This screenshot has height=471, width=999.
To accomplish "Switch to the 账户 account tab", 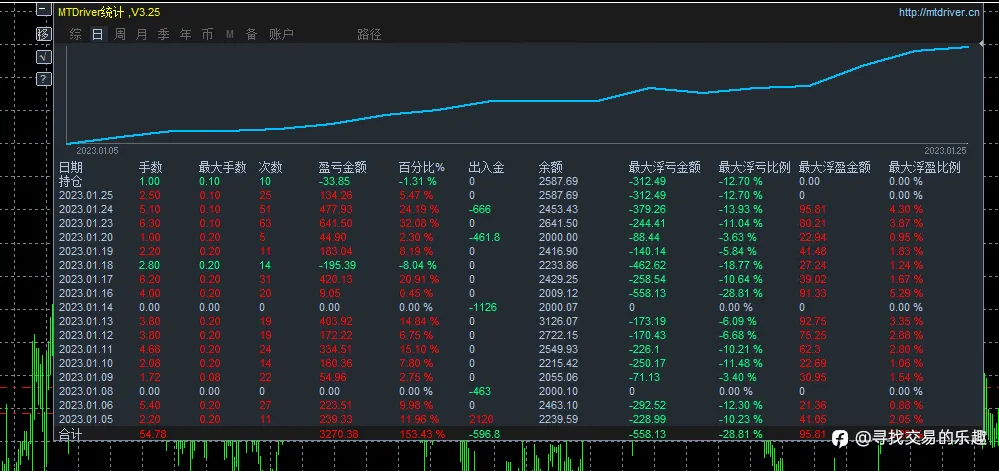I will coord(281,34).
